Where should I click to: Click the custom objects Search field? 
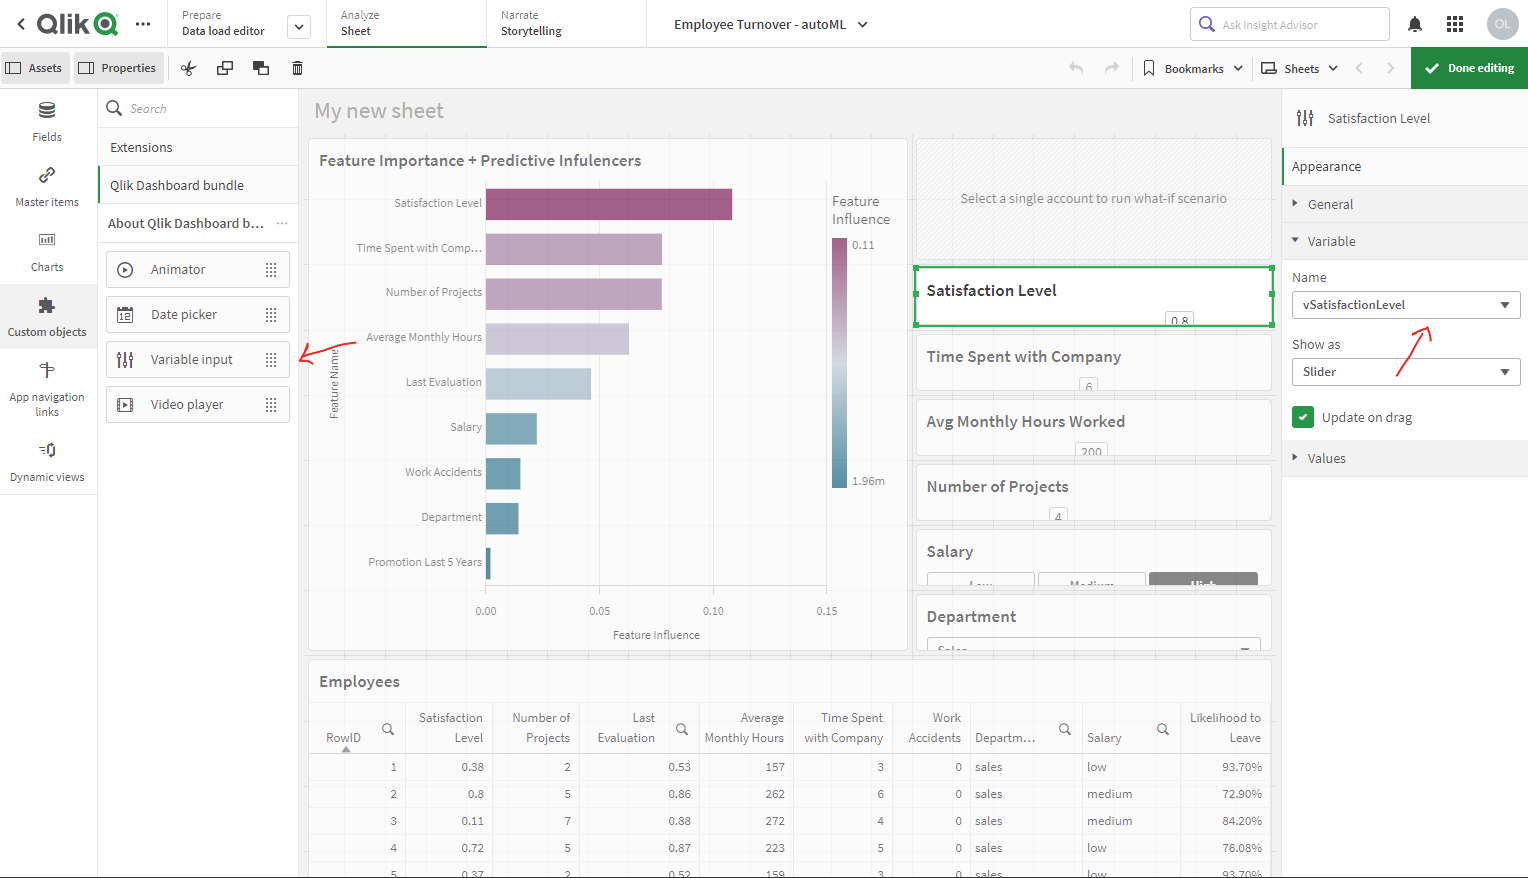click(x=198, y=108)
